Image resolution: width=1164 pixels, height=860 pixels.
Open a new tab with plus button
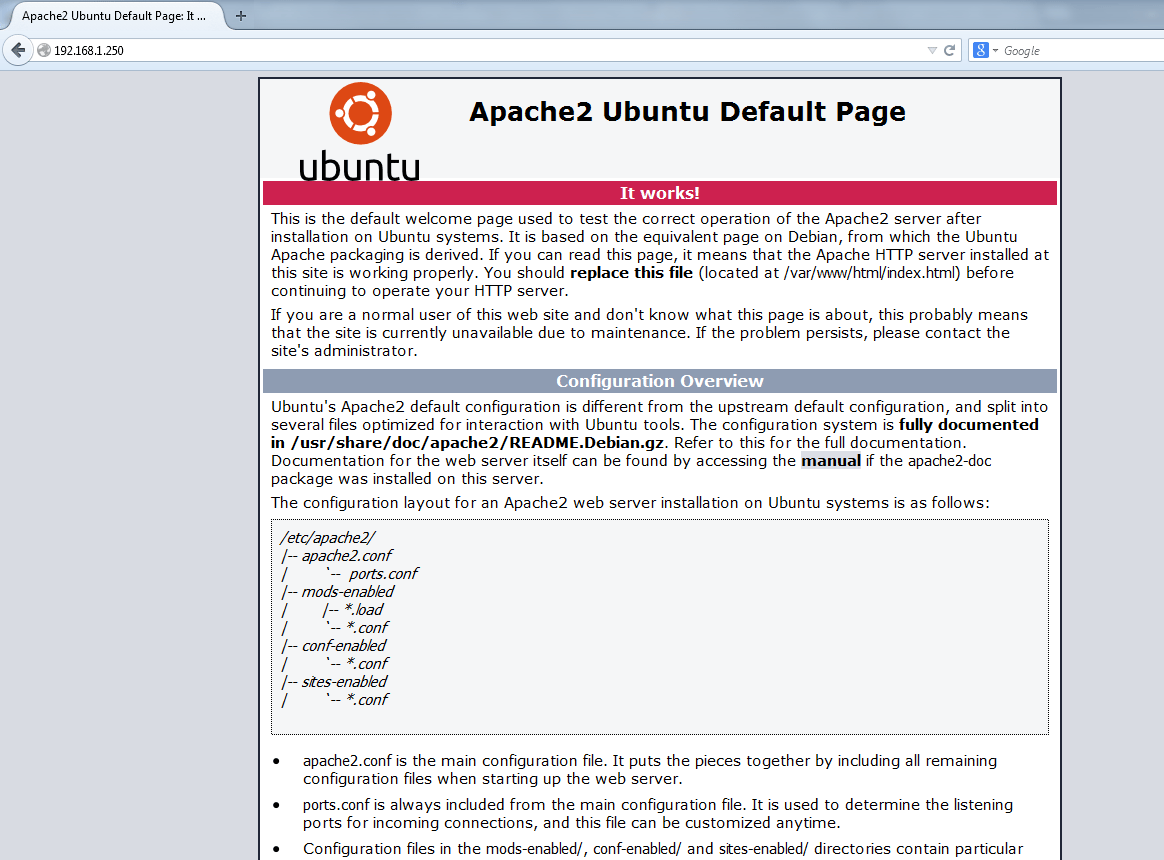tap(241, 16)
